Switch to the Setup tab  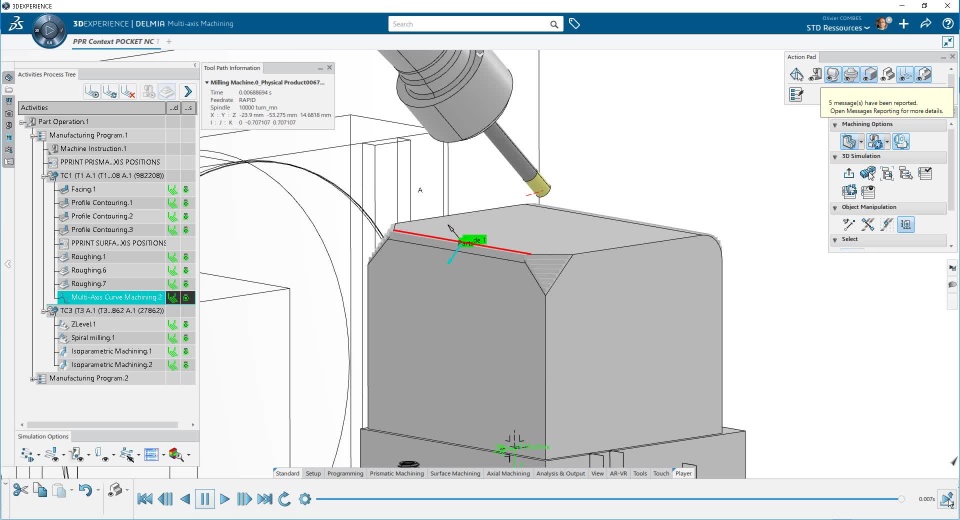(x=313, y=473)
